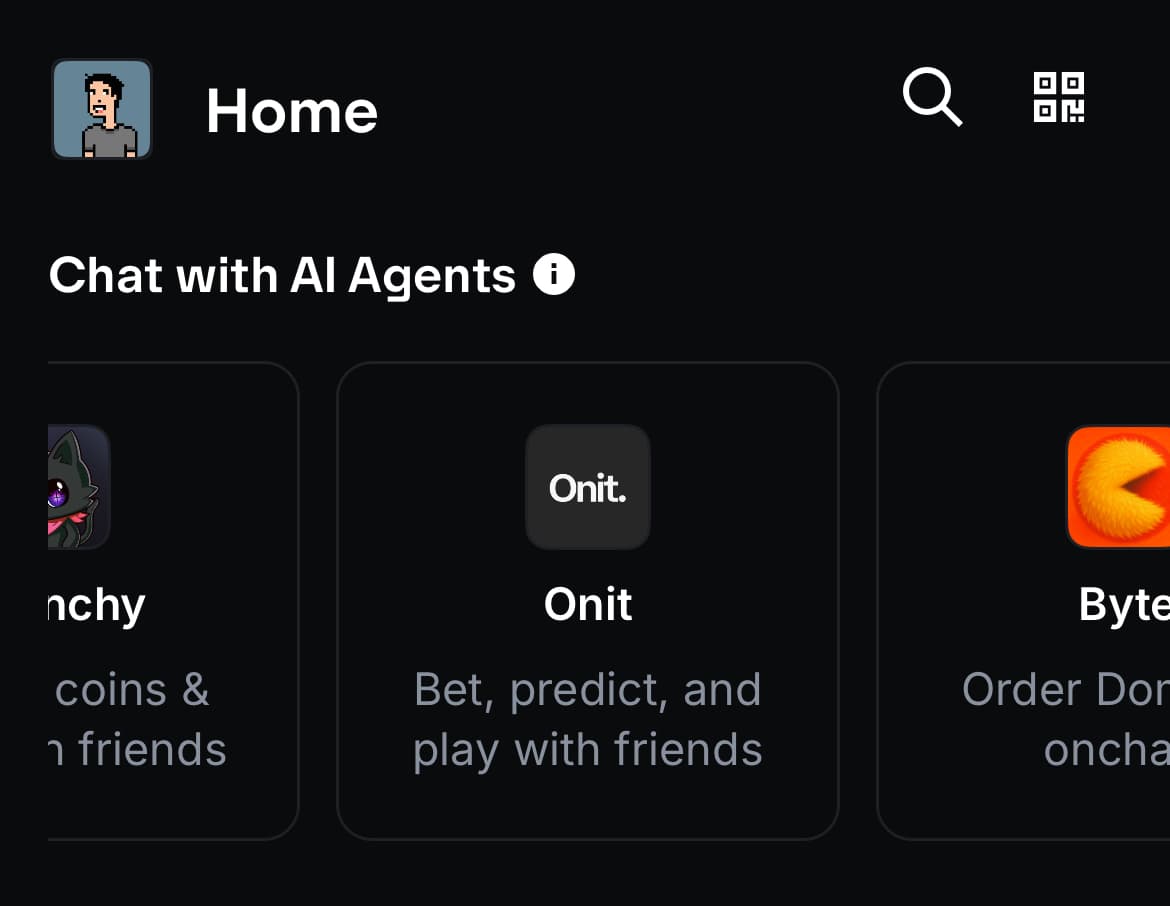Click empty area beside Byte card icon

click(x=972, y=487)
